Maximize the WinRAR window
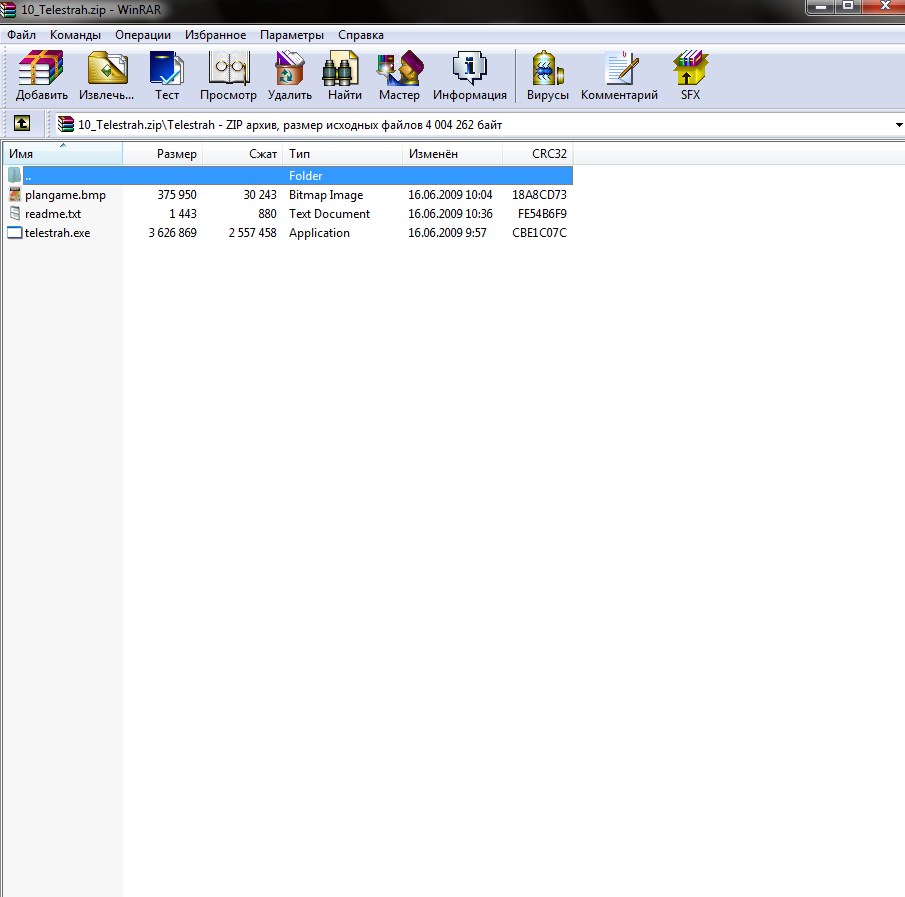The image size is (905, 897). 848,6
